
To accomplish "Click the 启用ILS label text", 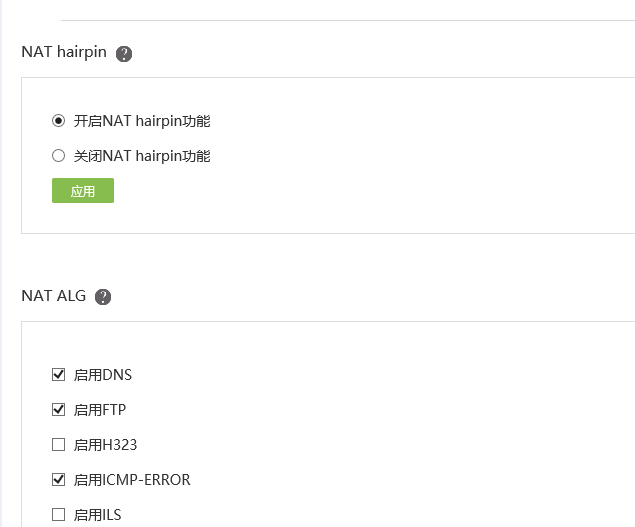I will pos(98,515).
